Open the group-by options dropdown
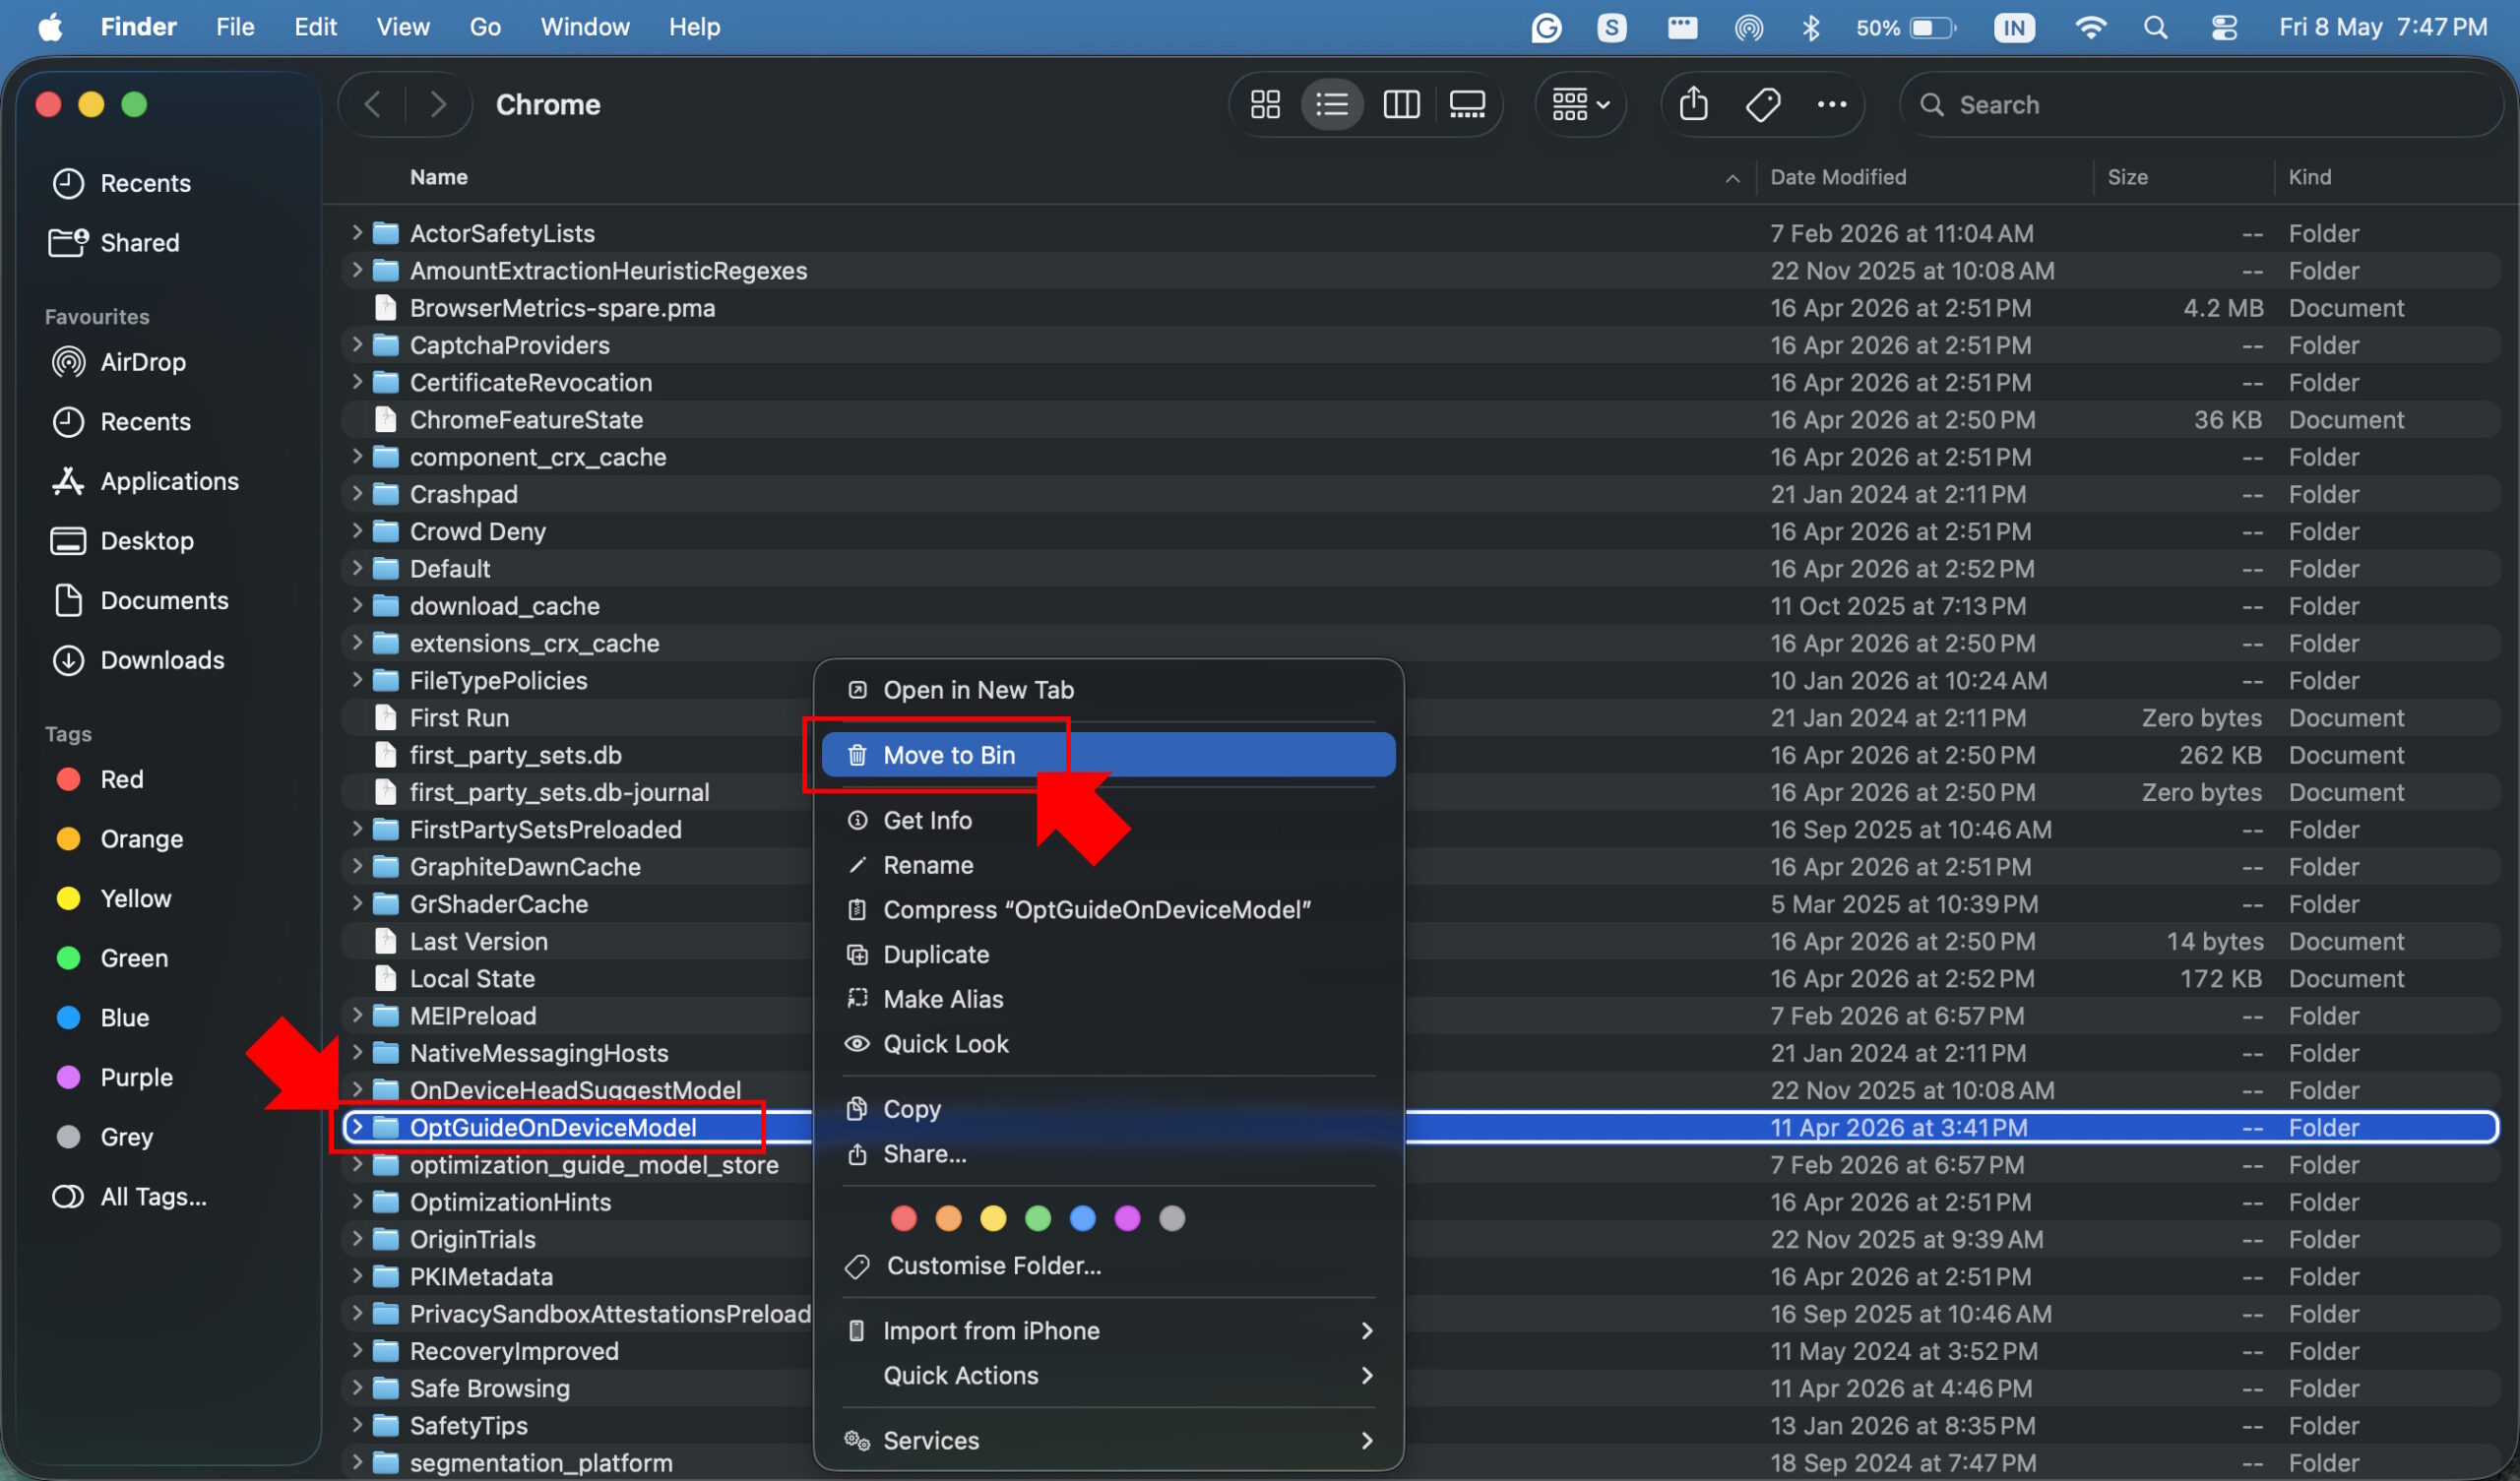 coord(1580,104)
